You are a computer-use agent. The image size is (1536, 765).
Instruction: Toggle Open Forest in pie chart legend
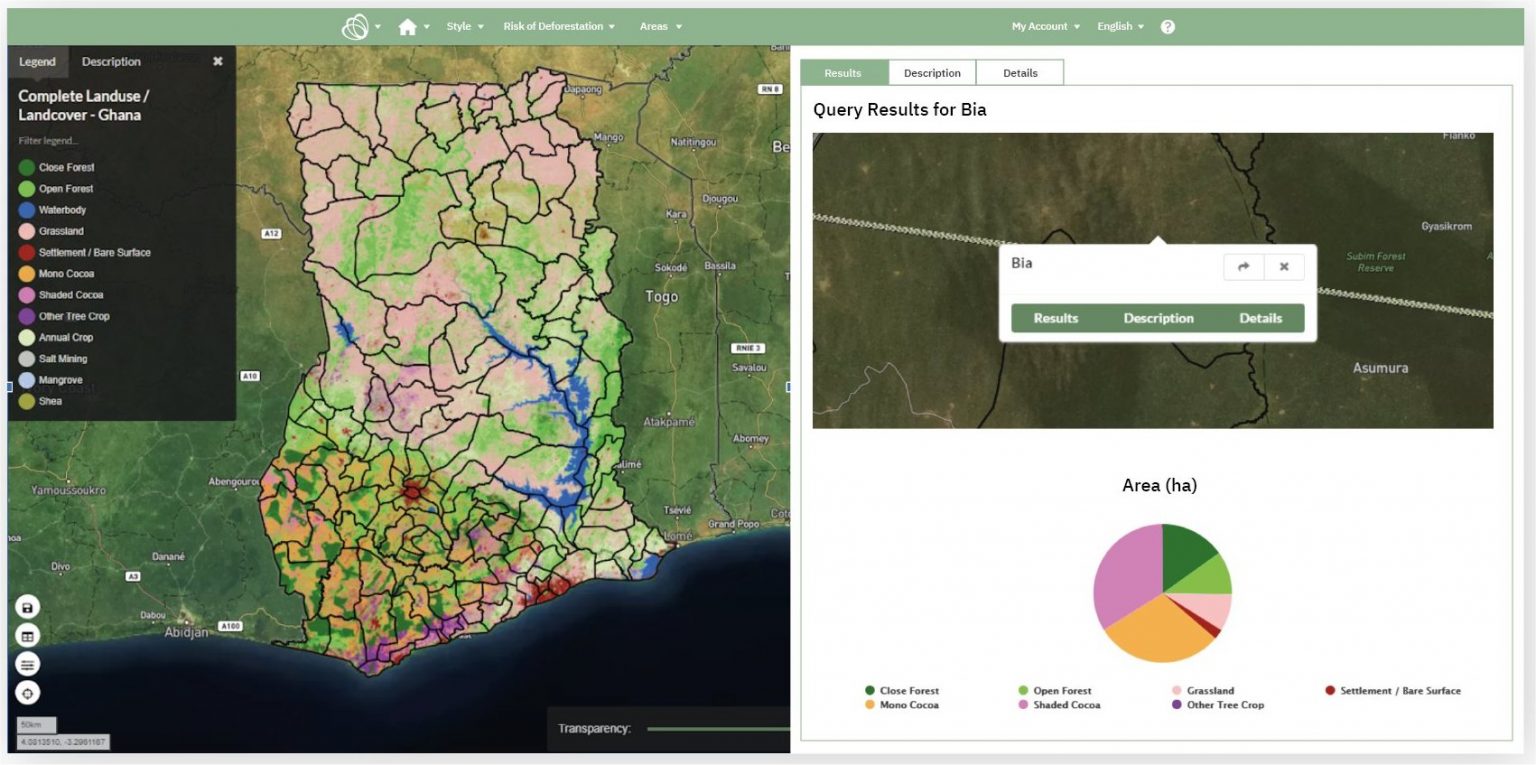(x=1055, y=691)
